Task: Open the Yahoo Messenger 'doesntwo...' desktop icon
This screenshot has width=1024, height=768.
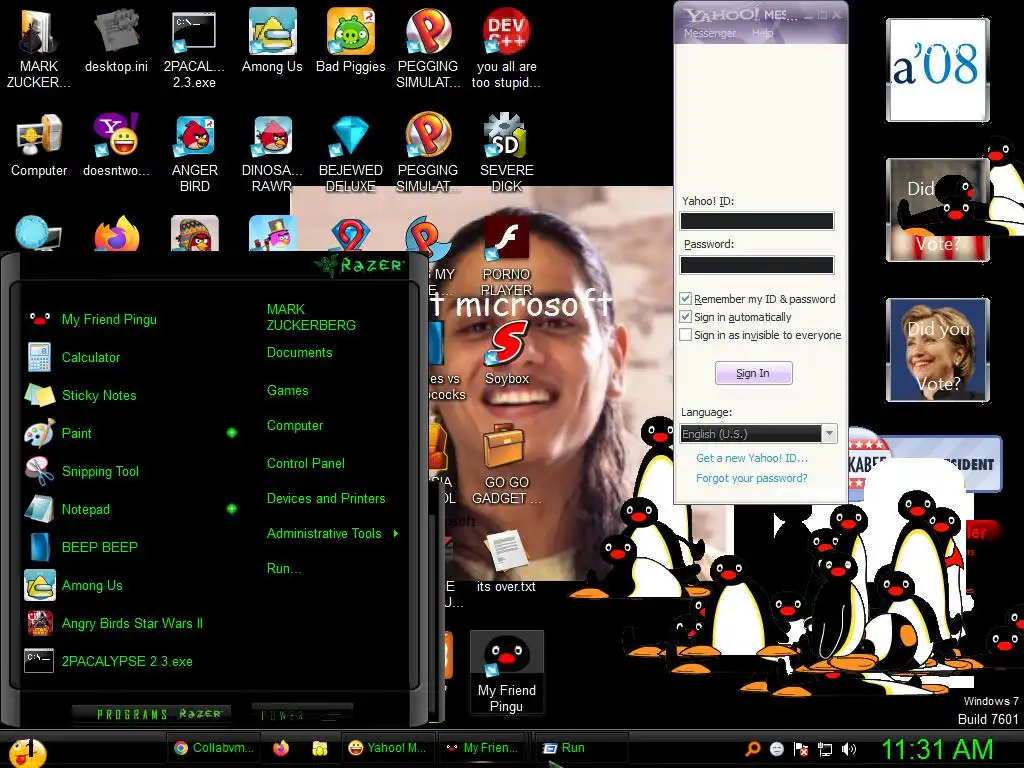Action: (116, 145)
